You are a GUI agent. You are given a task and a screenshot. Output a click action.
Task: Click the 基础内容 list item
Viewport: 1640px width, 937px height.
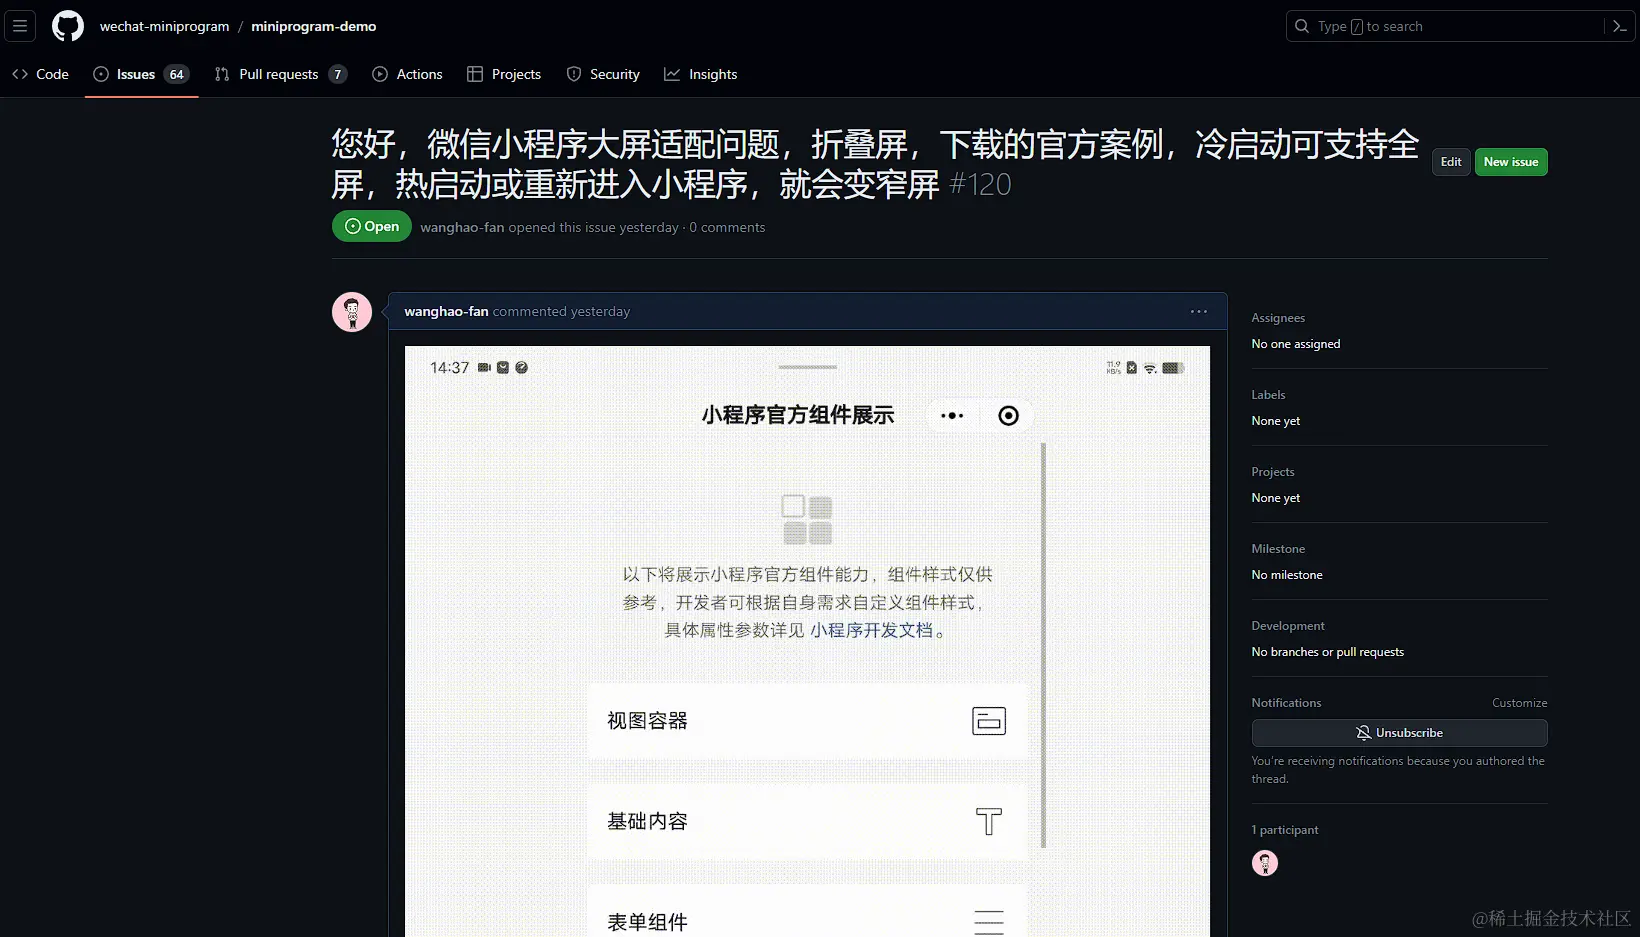coord(807,821)
